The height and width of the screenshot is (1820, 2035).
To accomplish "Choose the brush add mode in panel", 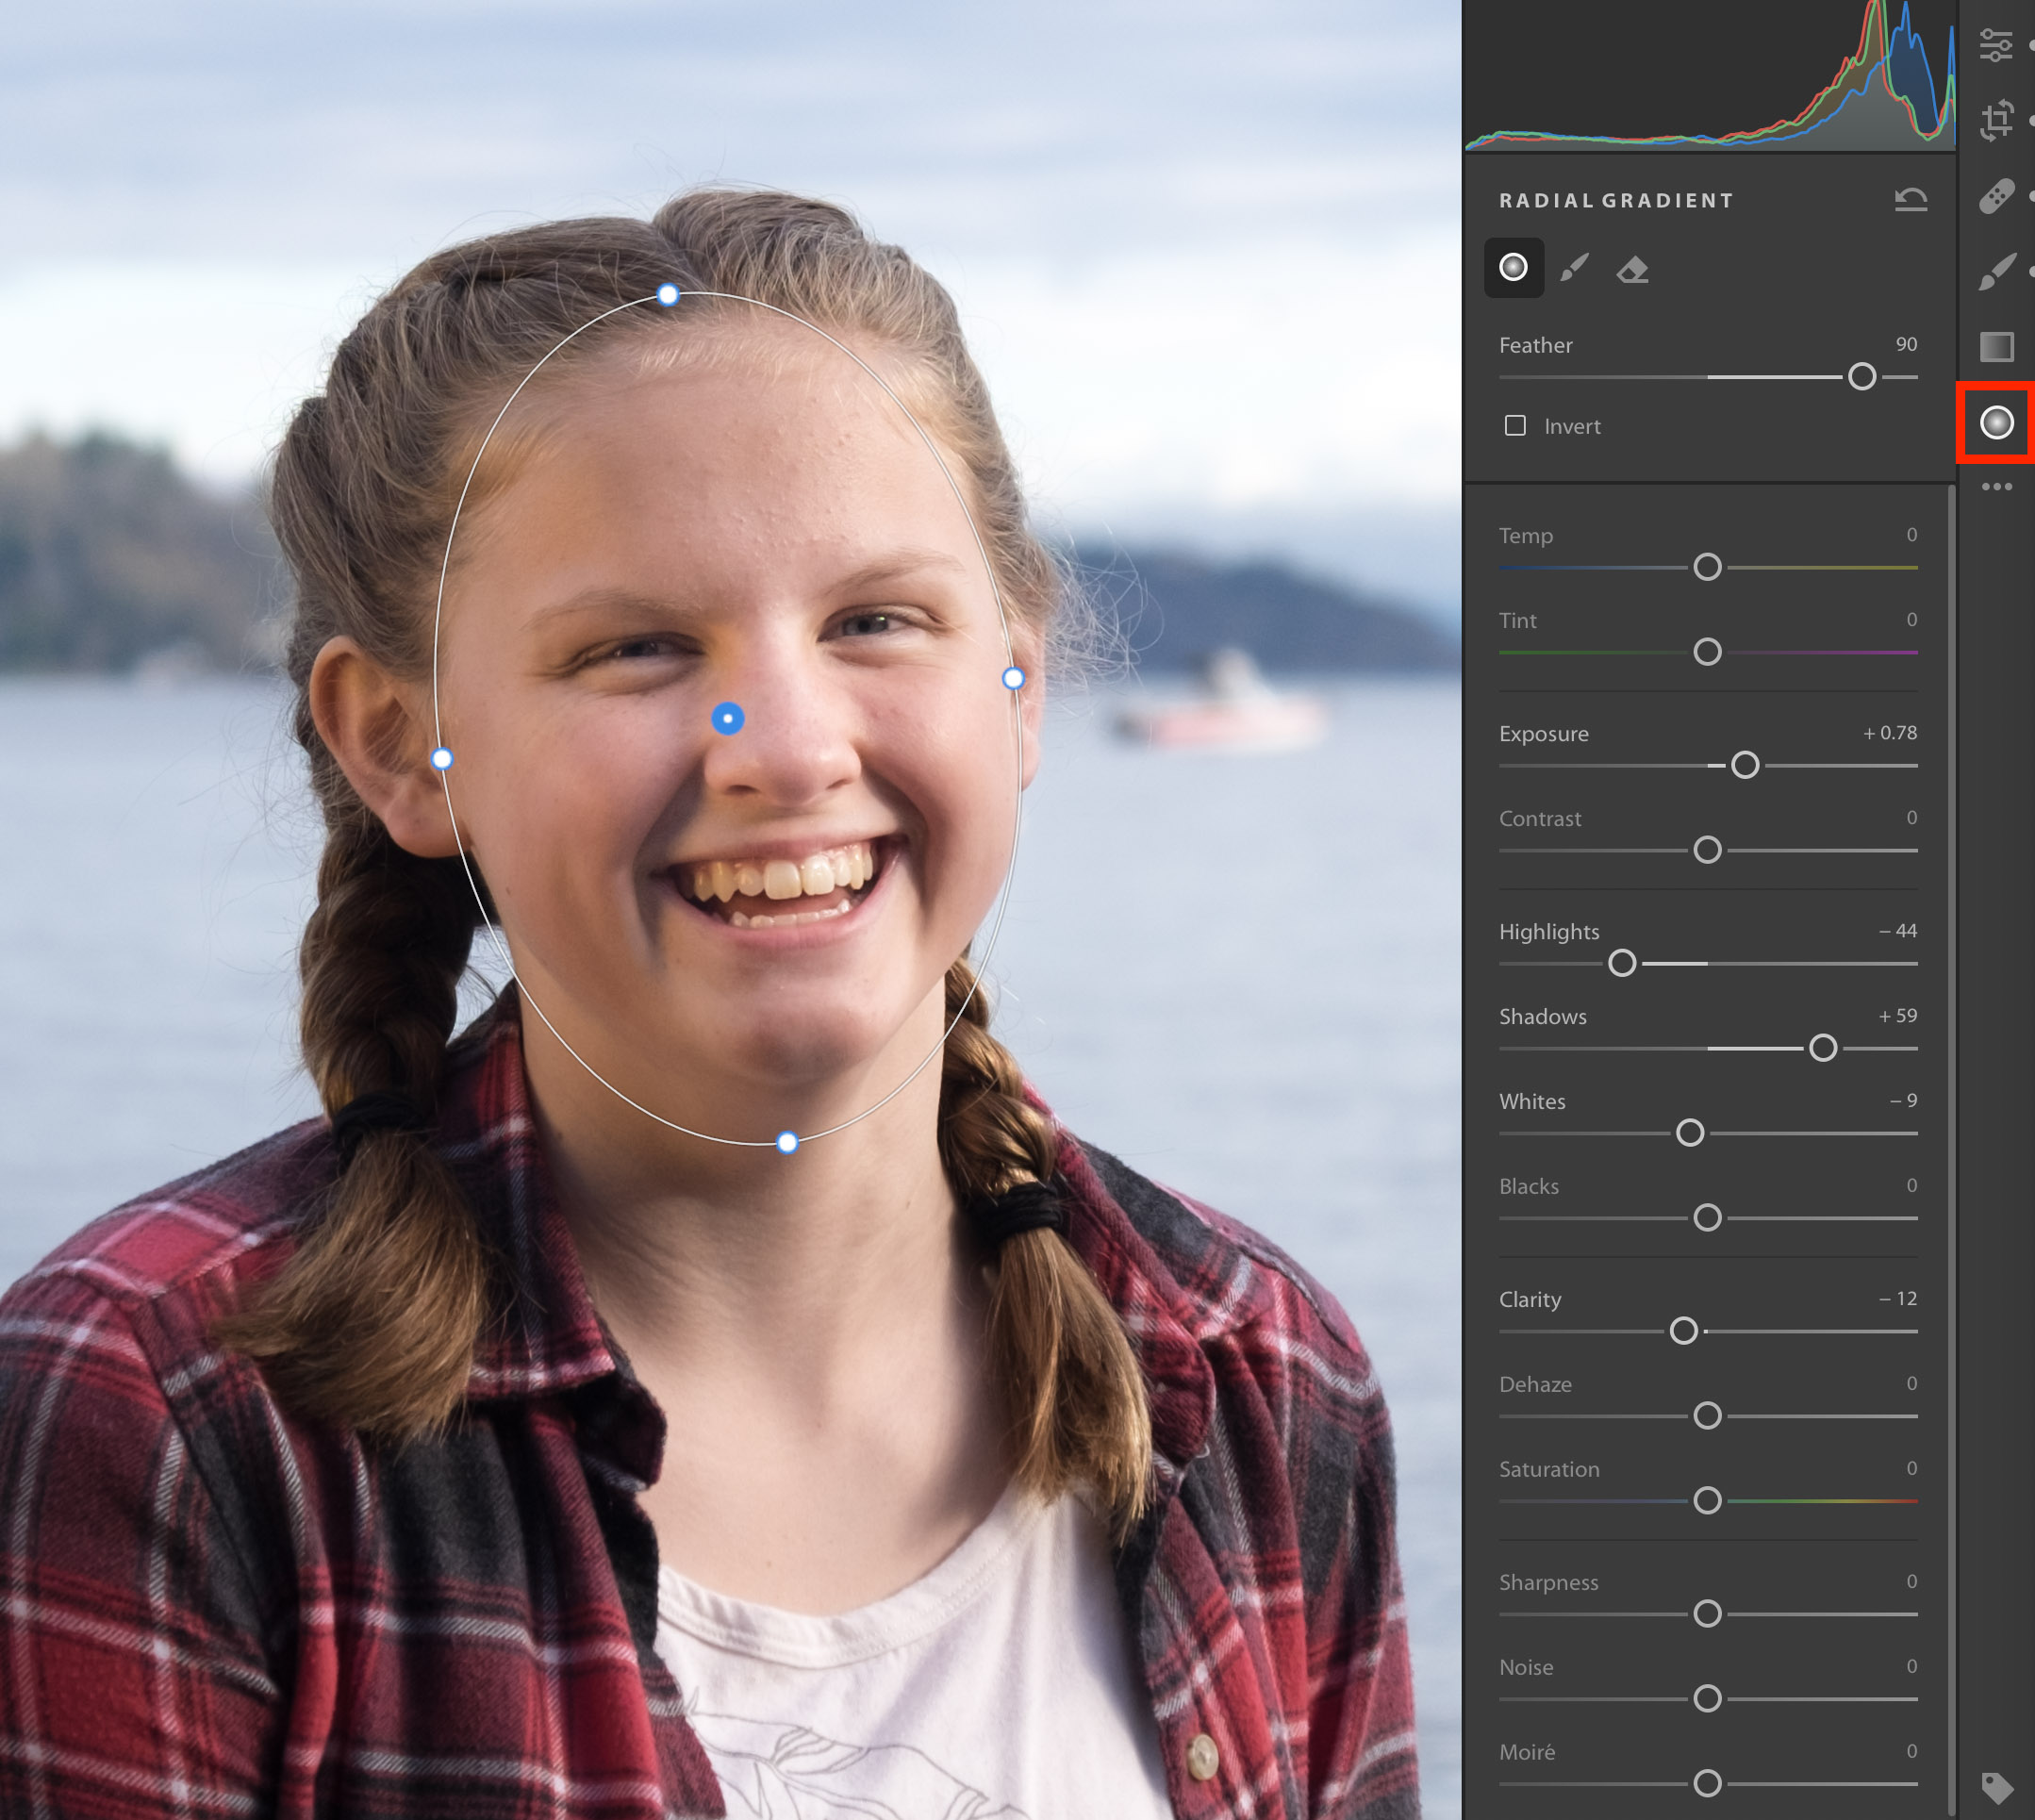I will [x=1574, y=267].
